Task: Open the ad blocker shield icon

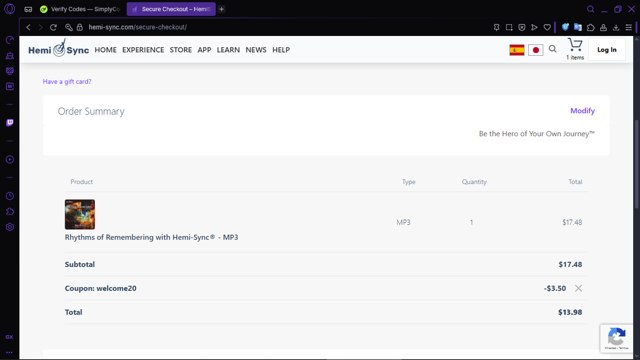Action: pyautogui.click(x=522, y=27)
